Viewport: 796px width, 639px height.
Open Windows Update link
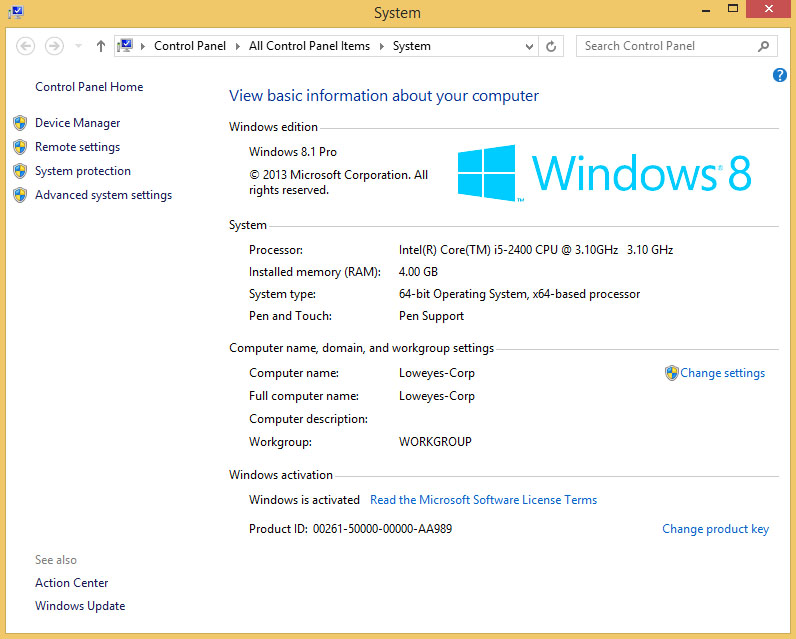(80, 606)
